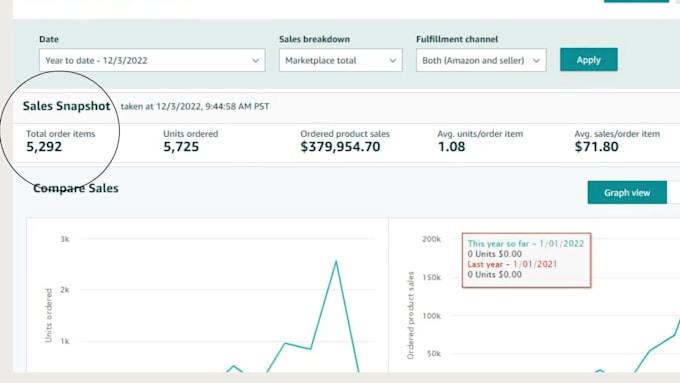Click the Sales breakdown label

click(314, 39)
